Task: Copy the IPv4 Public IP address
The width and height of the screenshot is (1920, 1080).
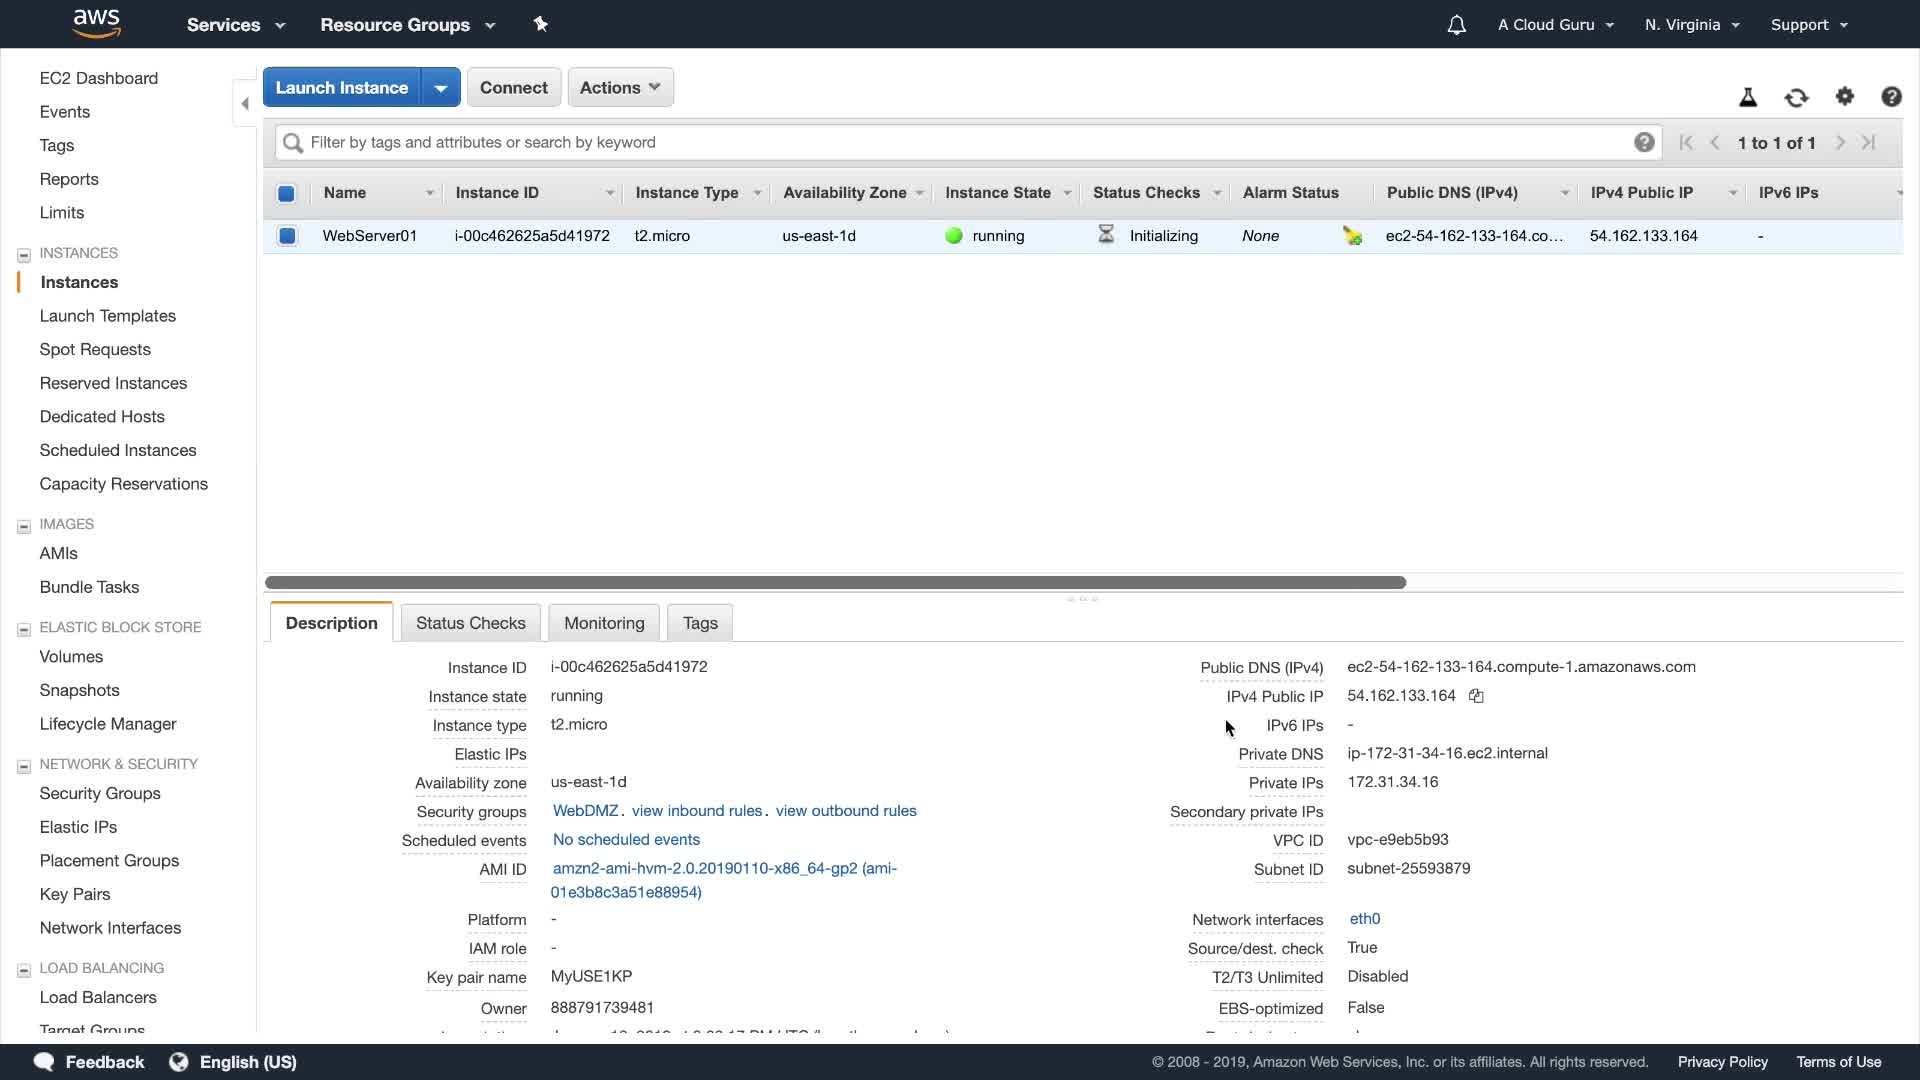Action: click(1476, 696)
